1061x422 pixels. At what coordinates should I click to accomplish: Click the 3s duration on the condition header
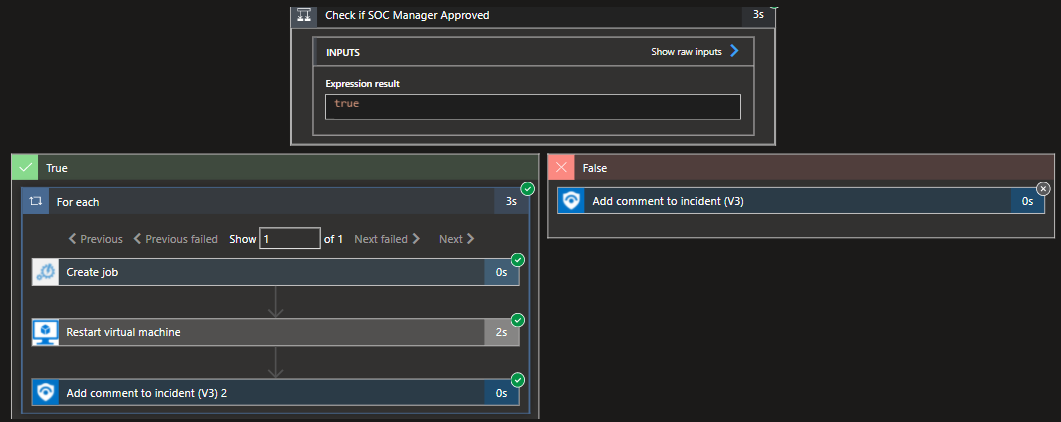pyautogui.click(x=758, y=14)
